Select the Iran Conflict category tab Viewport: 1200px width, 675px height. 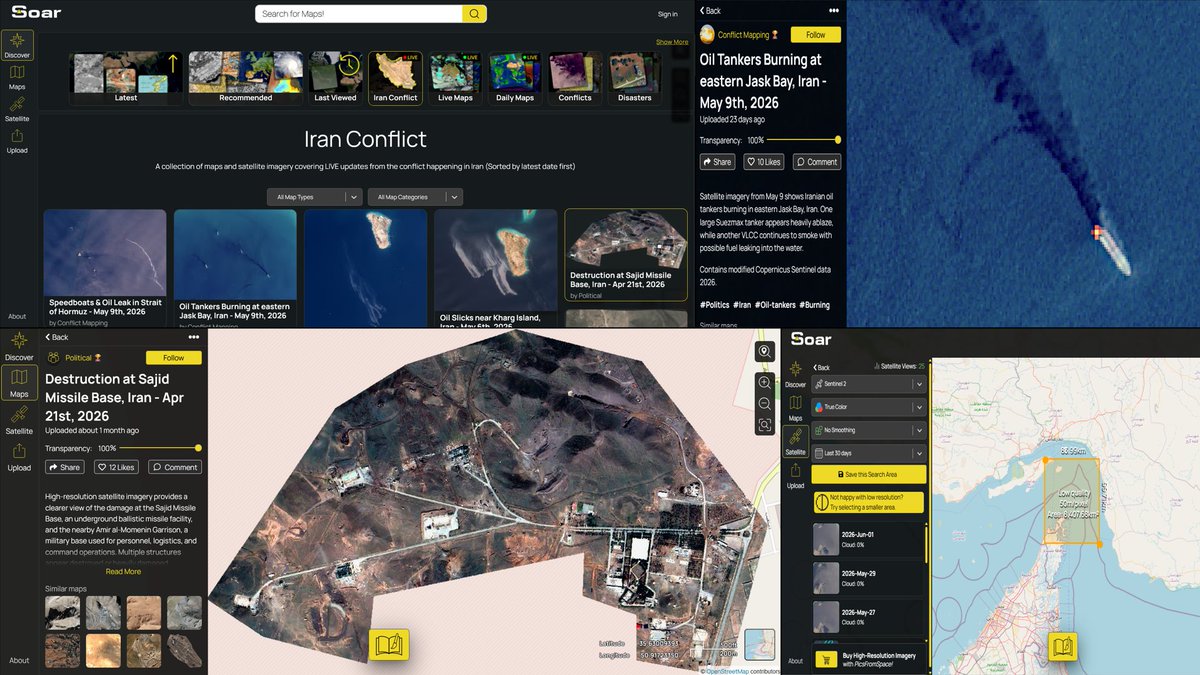coord(395,78)
